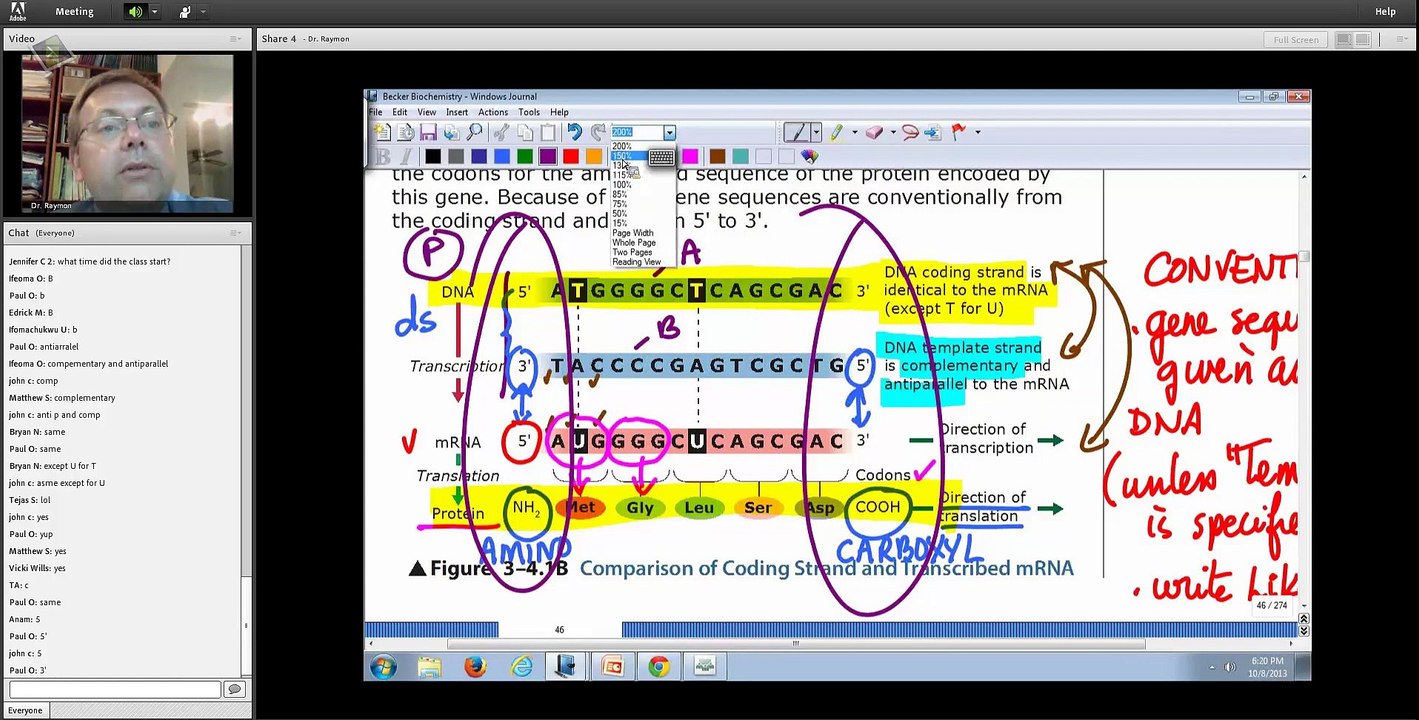Toggle the raise hand status button
This screenshot has height=720, width=1419.
click(185, 12)
